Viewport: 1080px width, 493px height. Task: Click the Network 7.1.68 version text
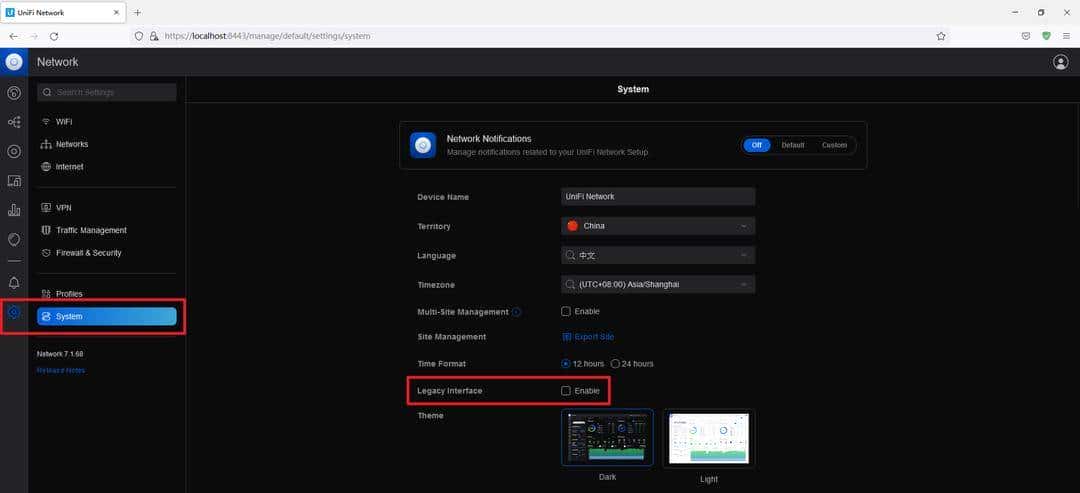[60, 354]
